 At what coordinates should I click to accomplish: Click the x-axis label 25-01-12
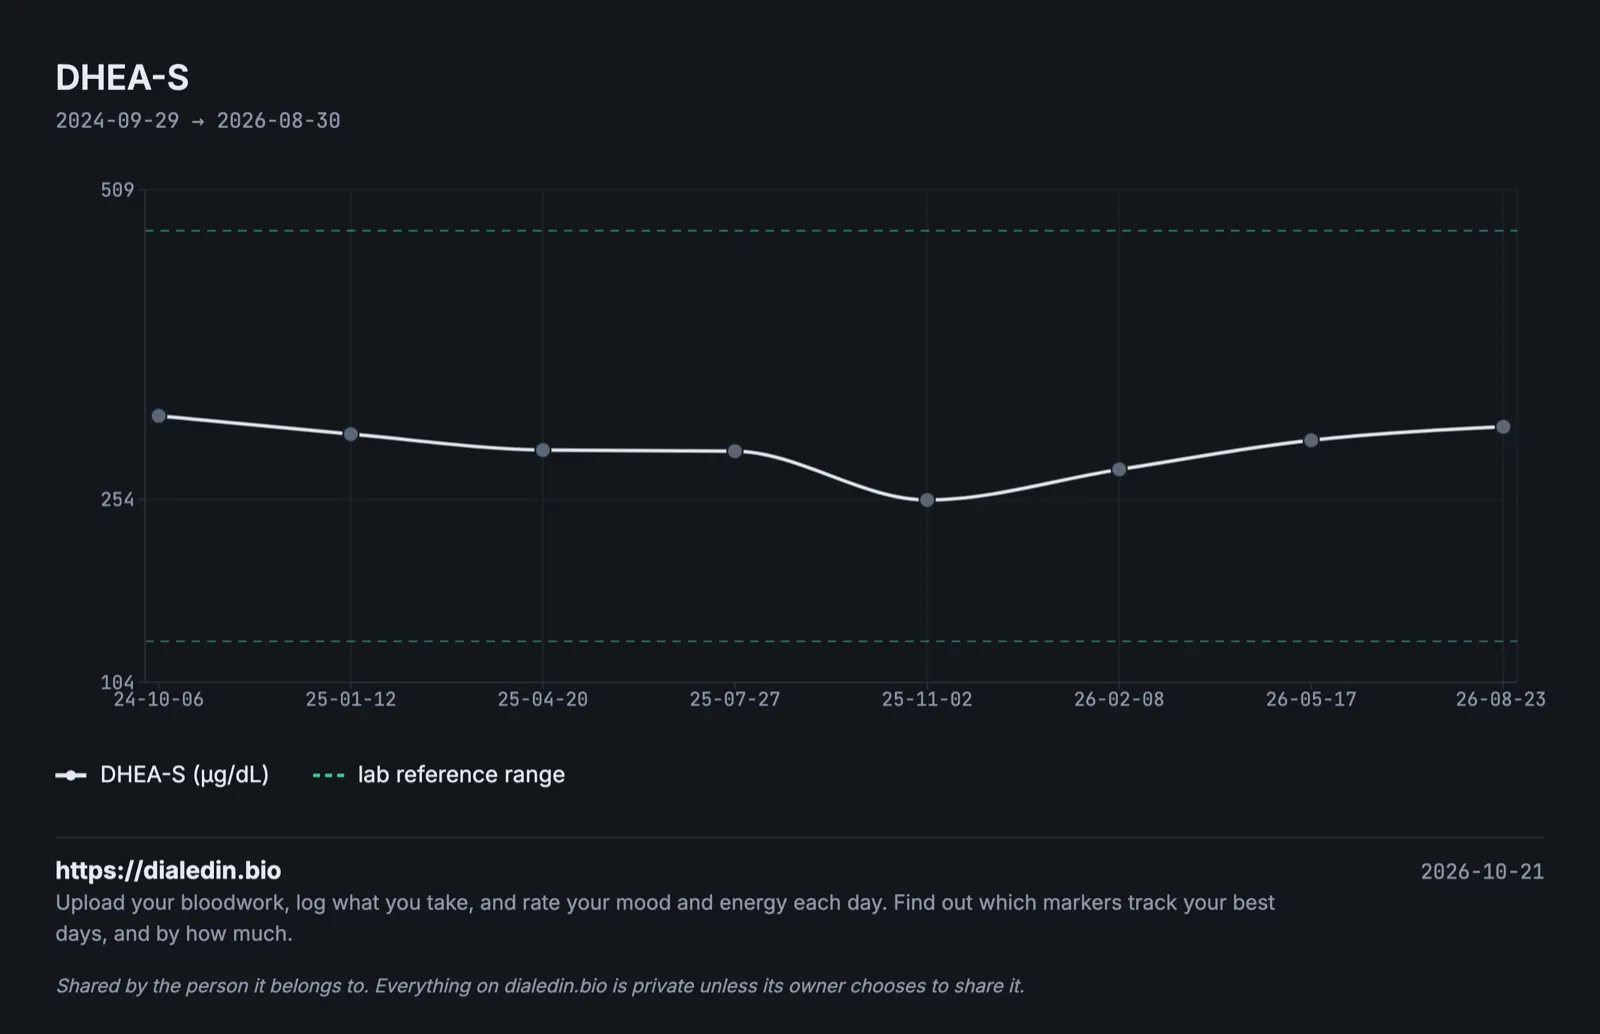[x=351, y=700]
